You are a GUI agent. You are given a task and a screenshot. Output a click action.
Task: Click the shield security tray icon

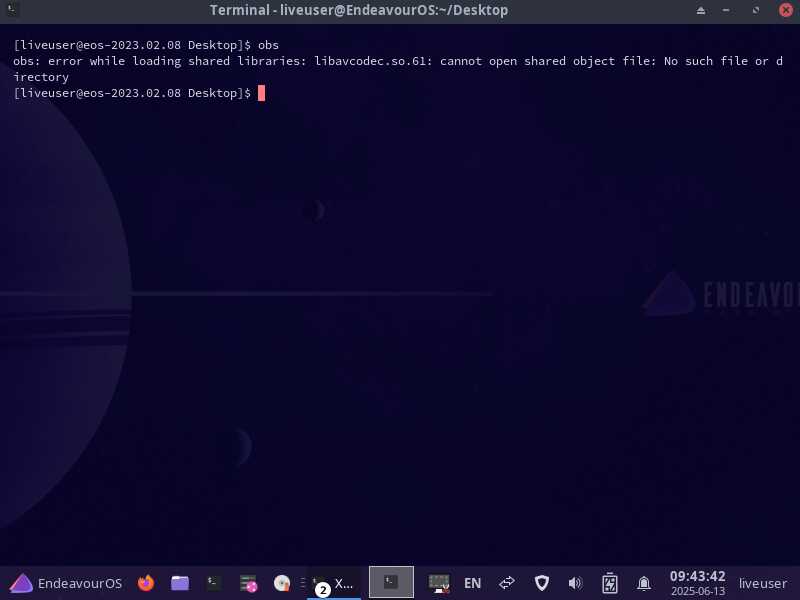541,583
